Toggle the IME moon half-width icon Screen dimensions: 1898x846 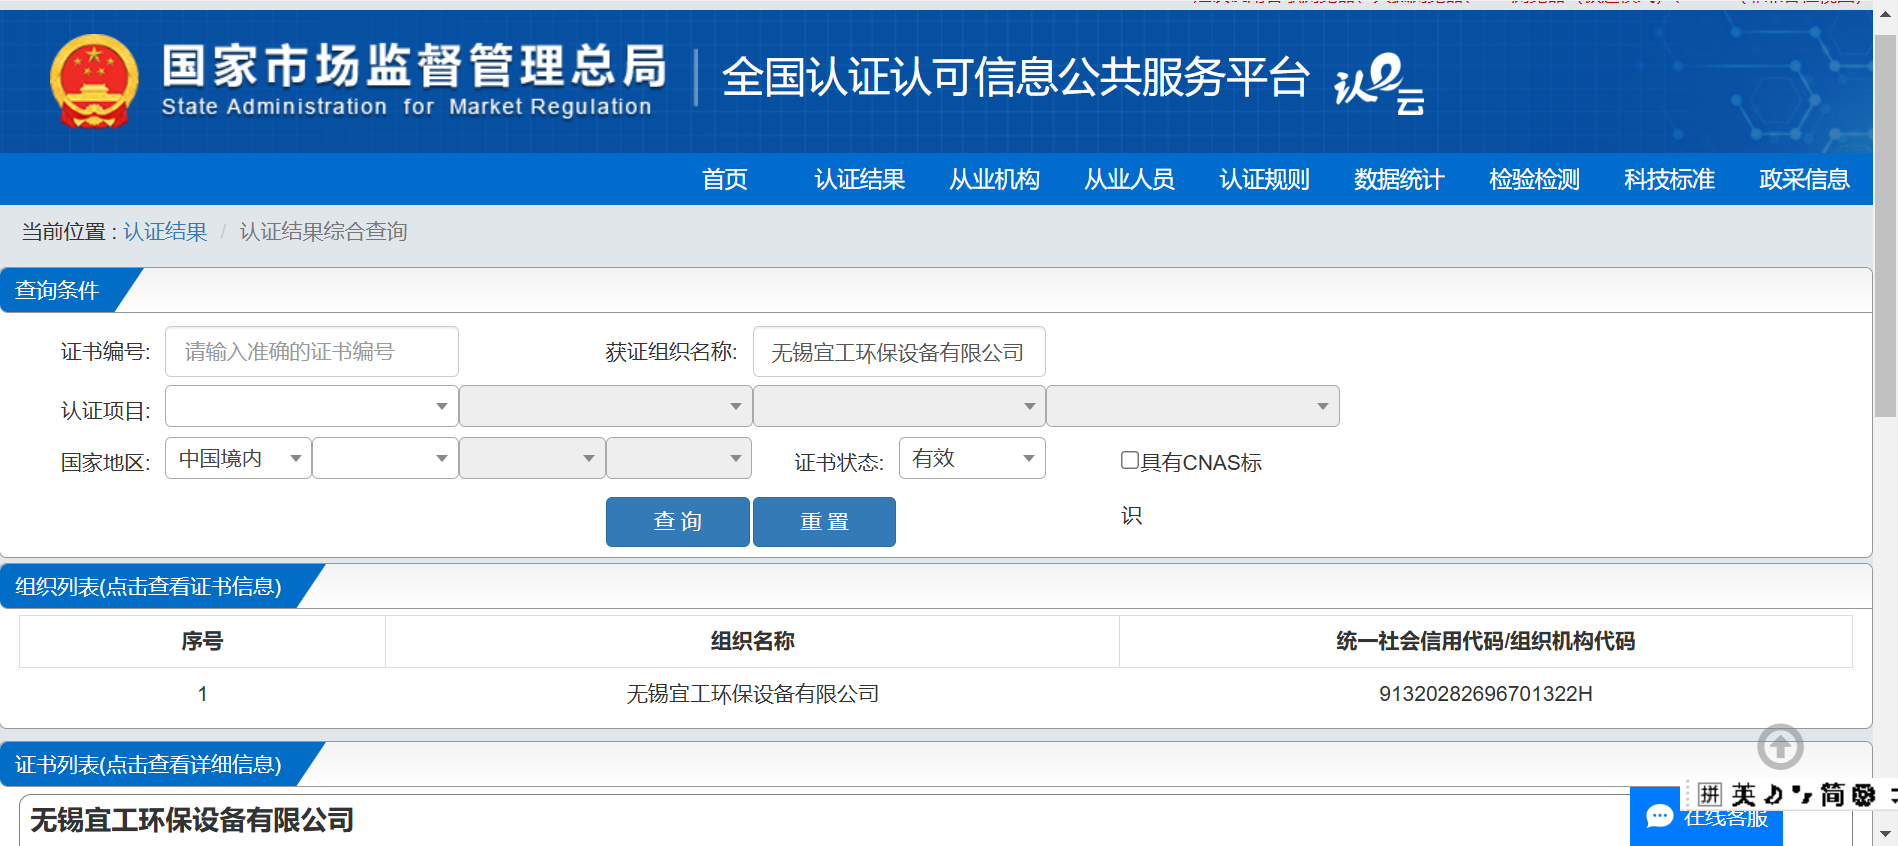pos(1773,795)
